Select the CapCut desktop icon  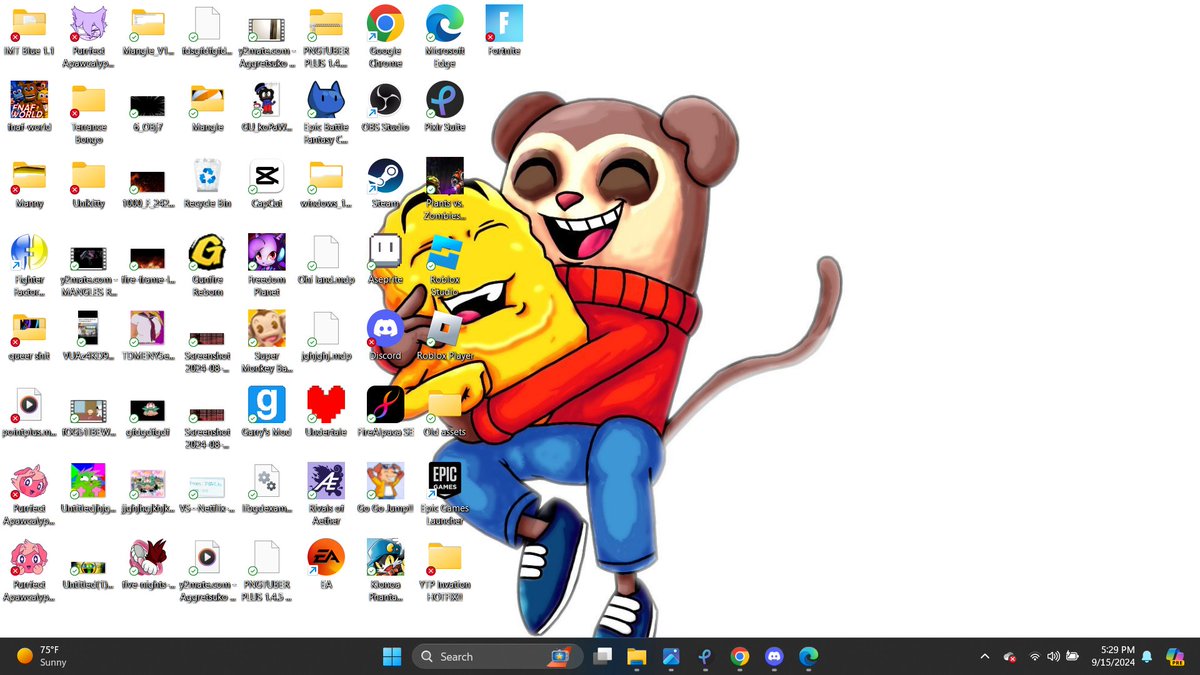point(266,183)
